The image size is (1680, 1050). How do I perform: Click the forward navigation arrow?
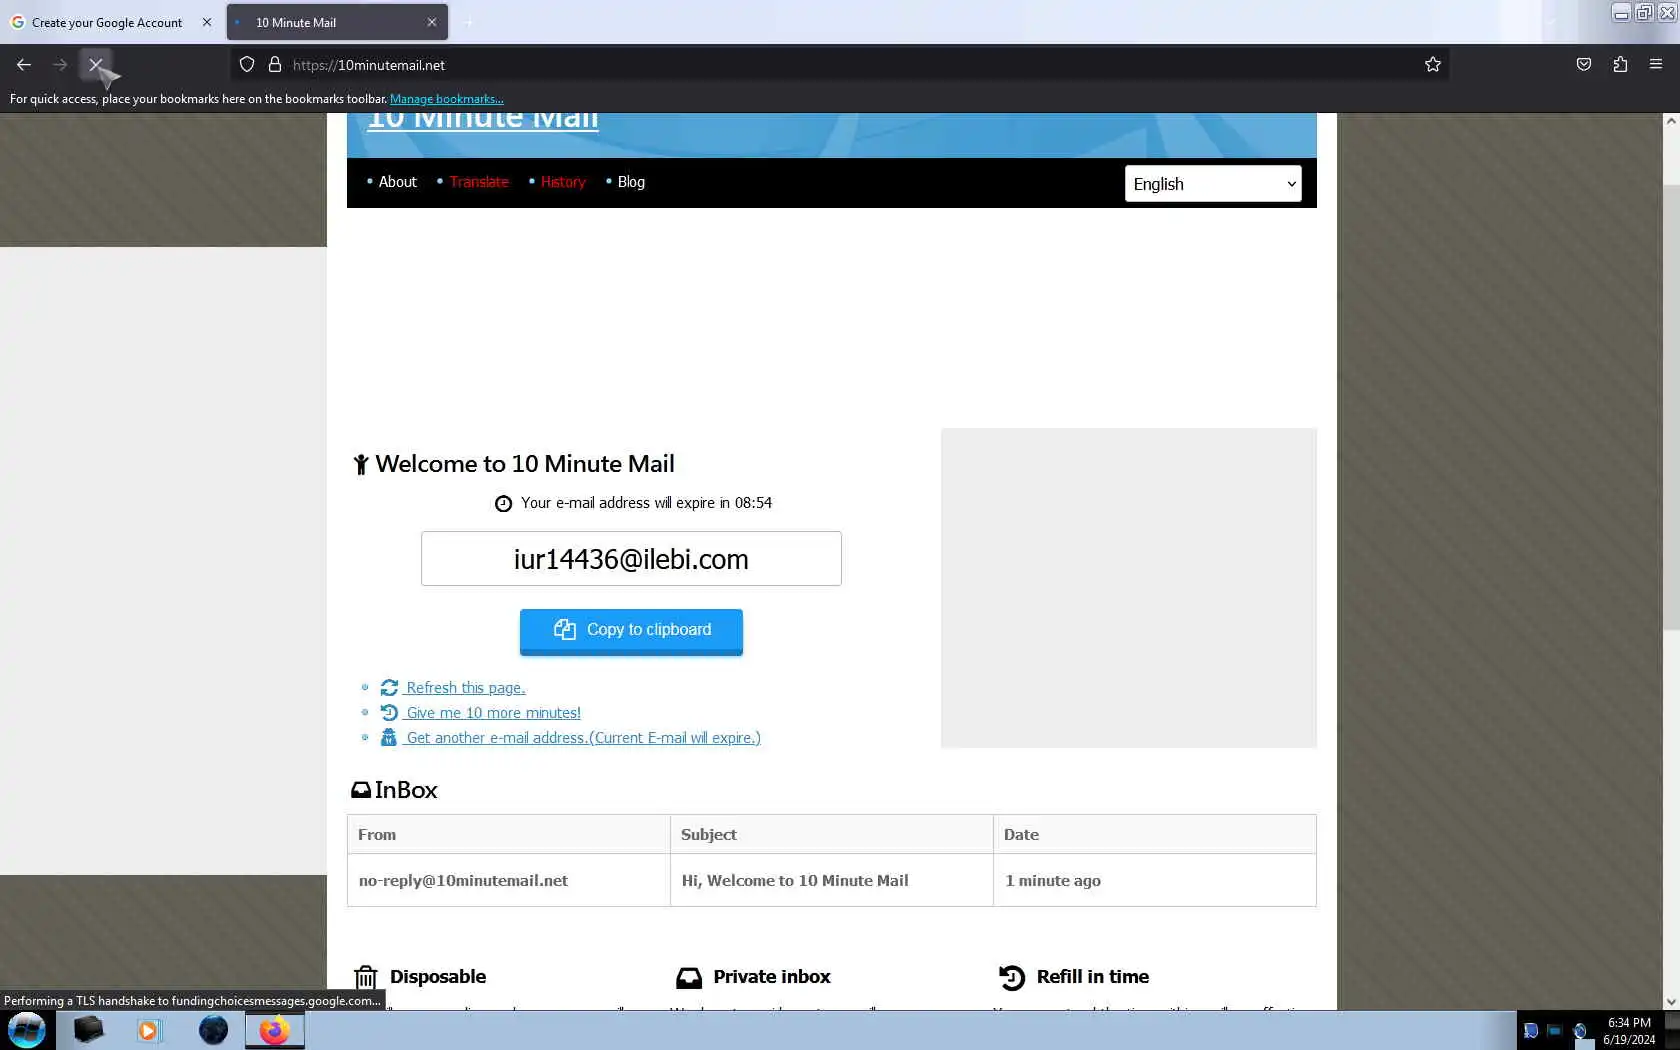(x=60, y=65)
